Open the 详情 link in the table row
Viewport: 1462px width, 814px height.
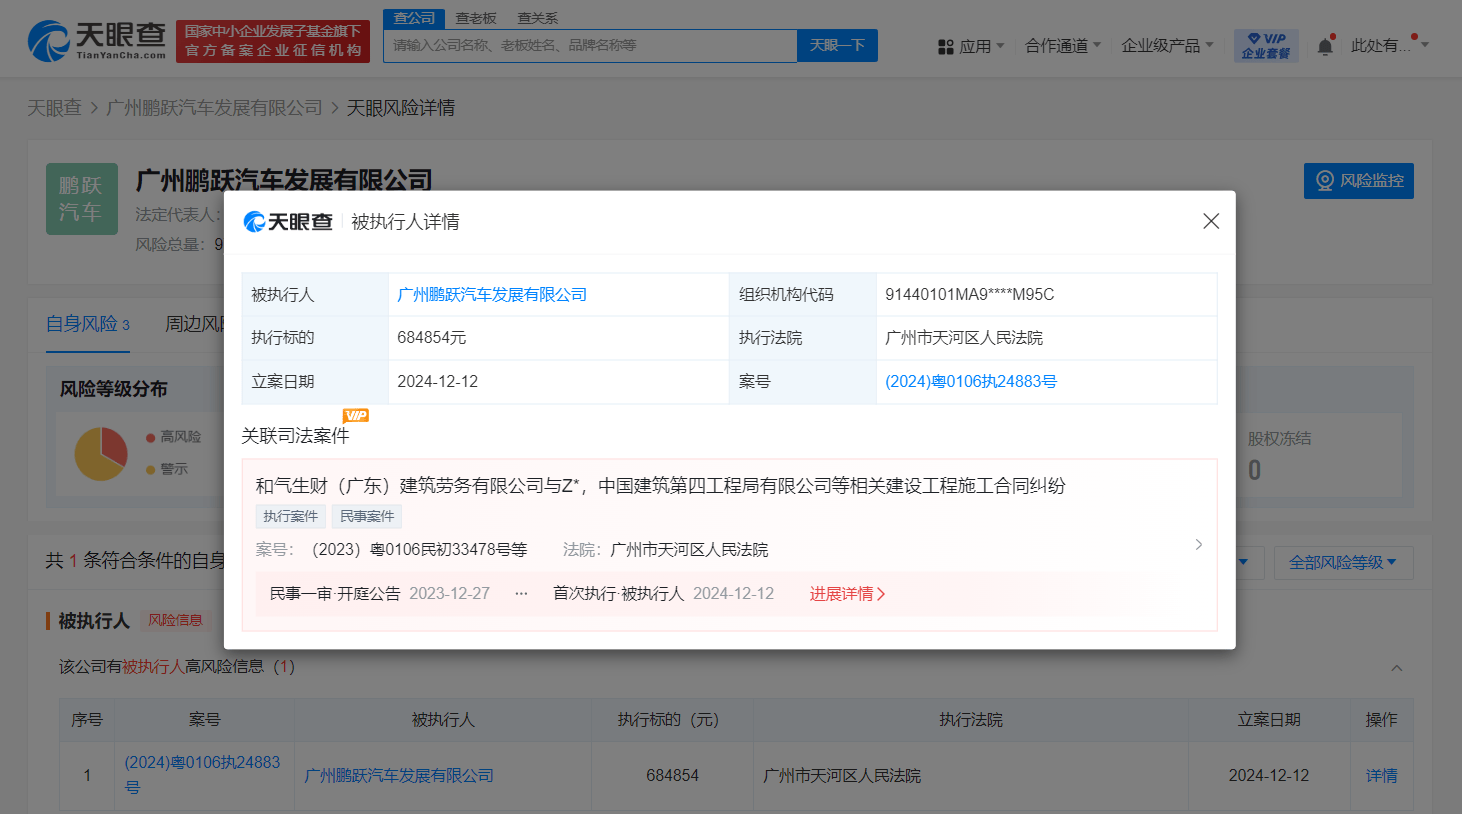click(x=1382, y=776)
